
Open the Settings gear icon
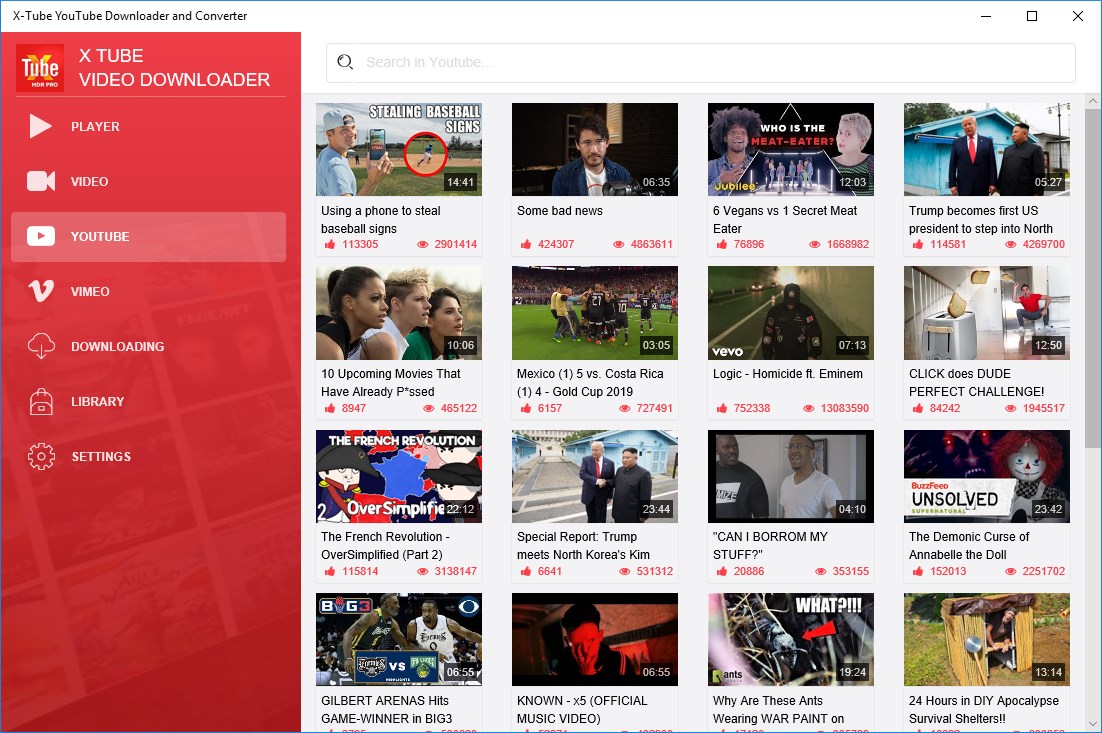[x=41, y=456]
